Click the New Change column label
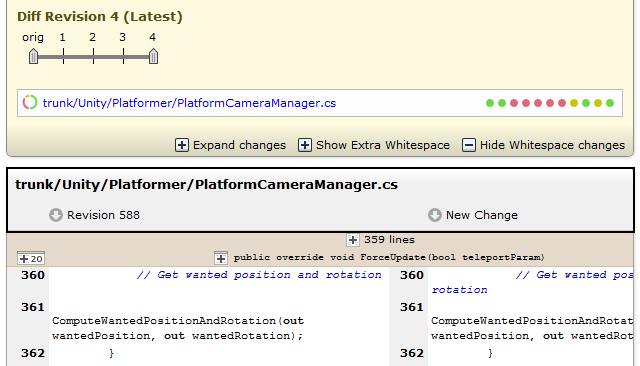This screenshot has height=366, width=640. point(482,215)
